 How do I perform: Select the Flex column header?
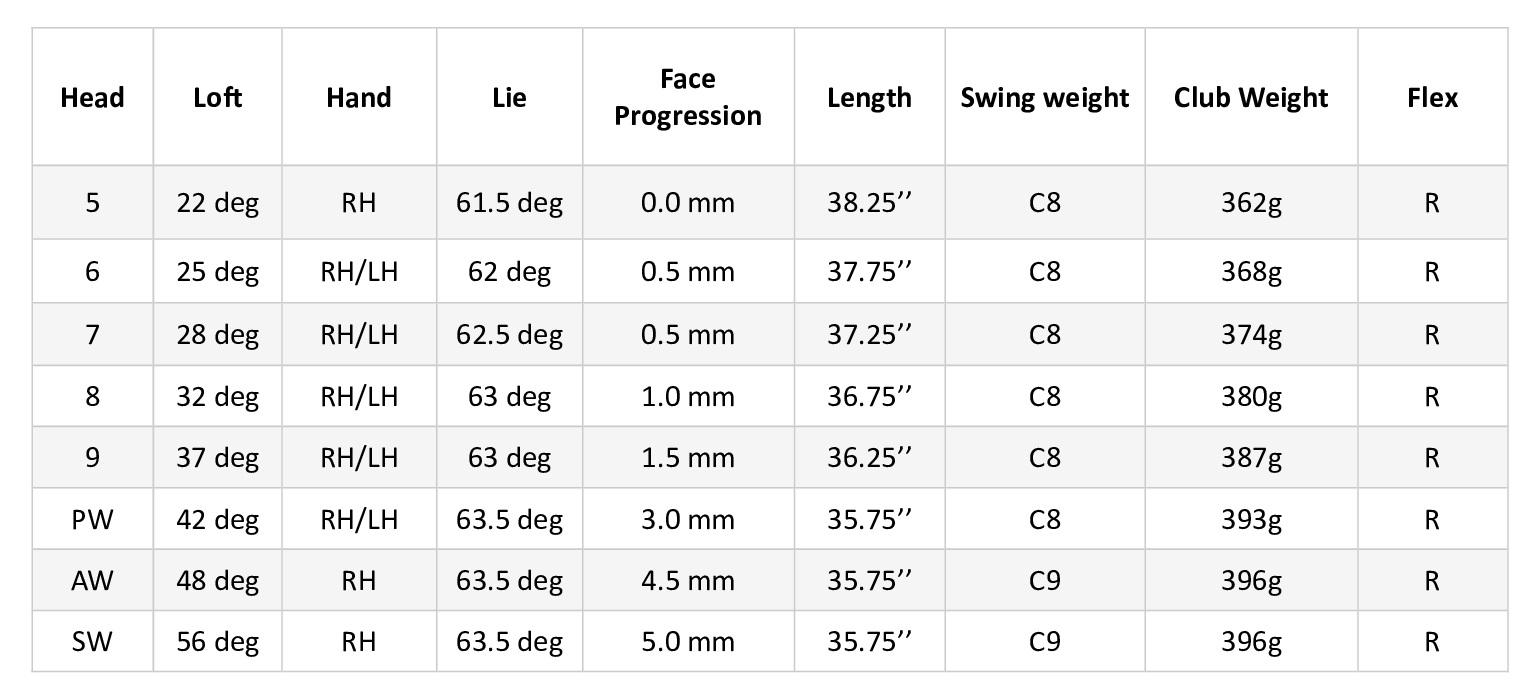click(x=1432, y=97)
